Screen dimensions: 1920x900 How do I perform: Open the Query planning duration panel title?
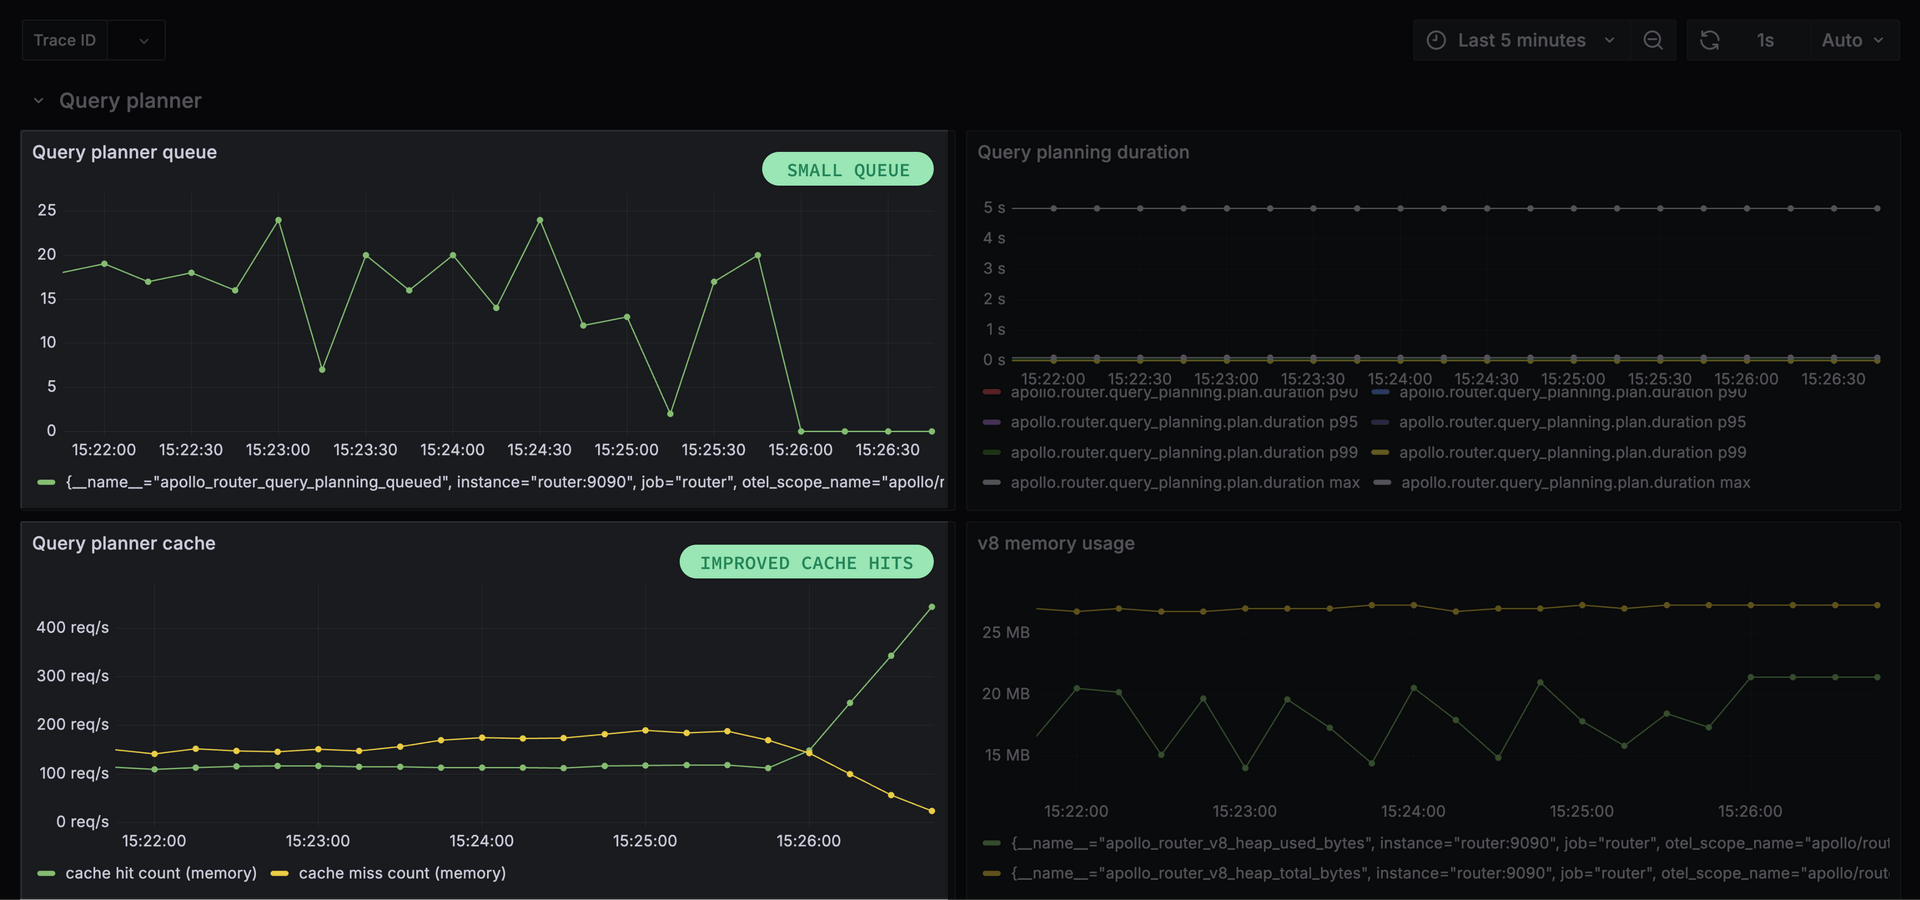coord(1083,152)
